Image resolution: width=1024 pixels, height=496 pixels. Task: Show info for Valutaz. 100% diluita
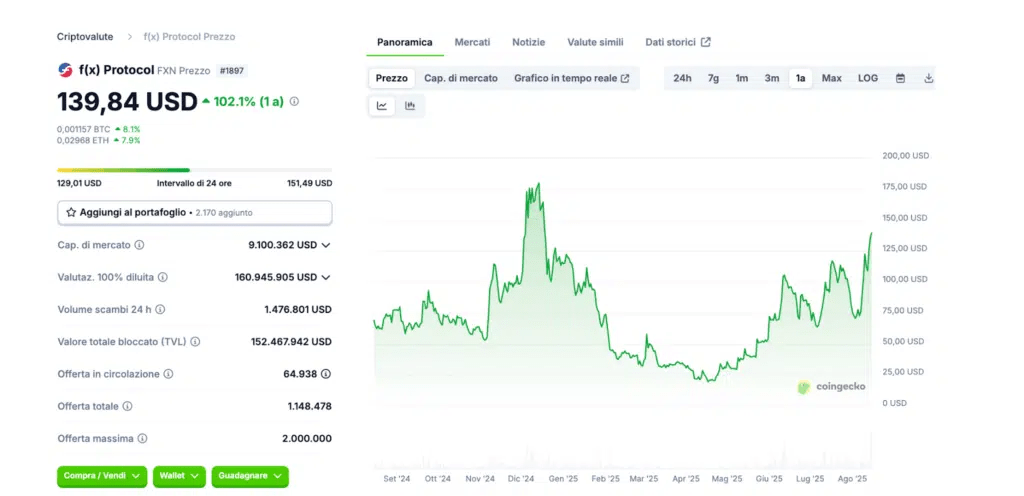pos(163,277)
